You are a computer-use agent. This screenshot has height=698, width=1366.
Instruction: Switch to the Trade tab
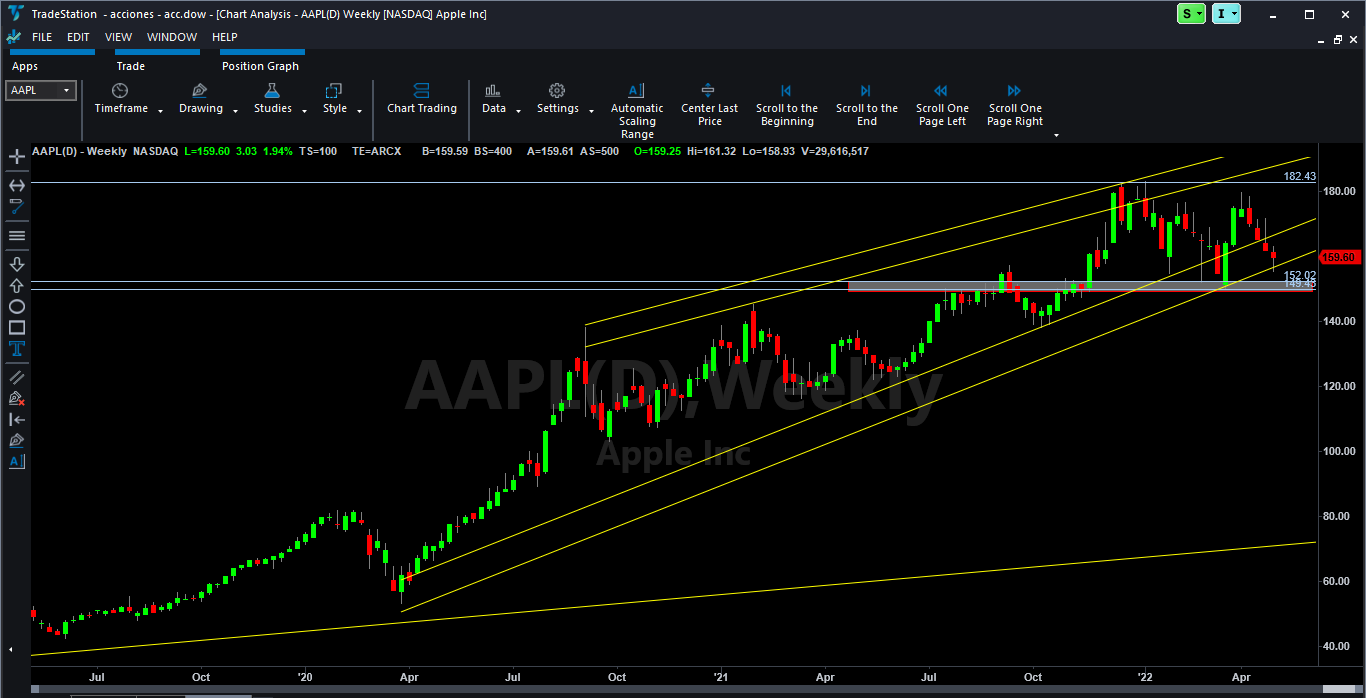[131, 66]
